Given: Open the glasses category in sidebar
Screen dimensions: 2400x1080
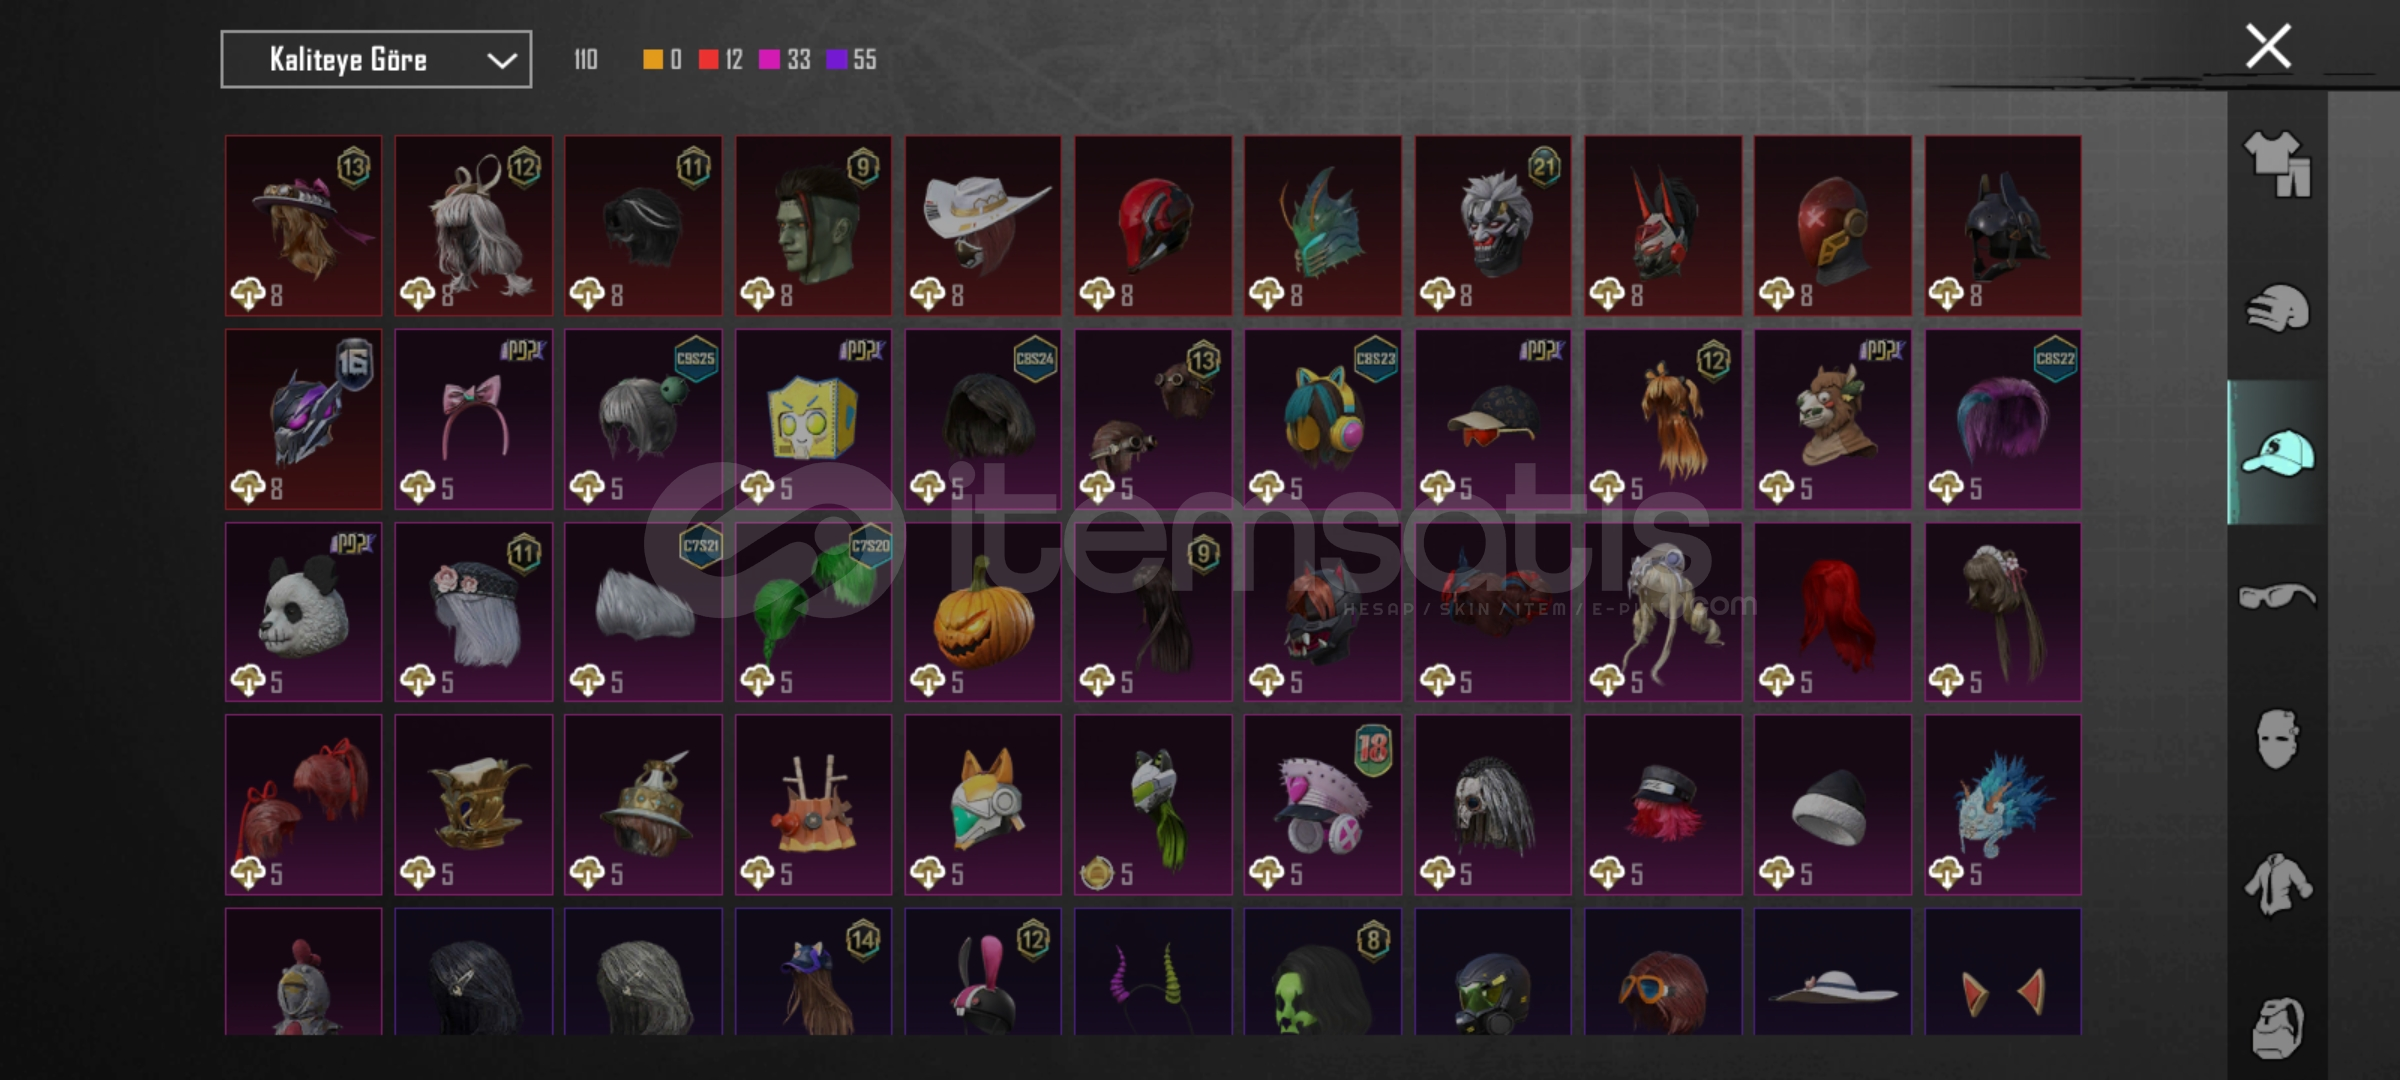Looking at the screenshot, I should coord(2277,597).
